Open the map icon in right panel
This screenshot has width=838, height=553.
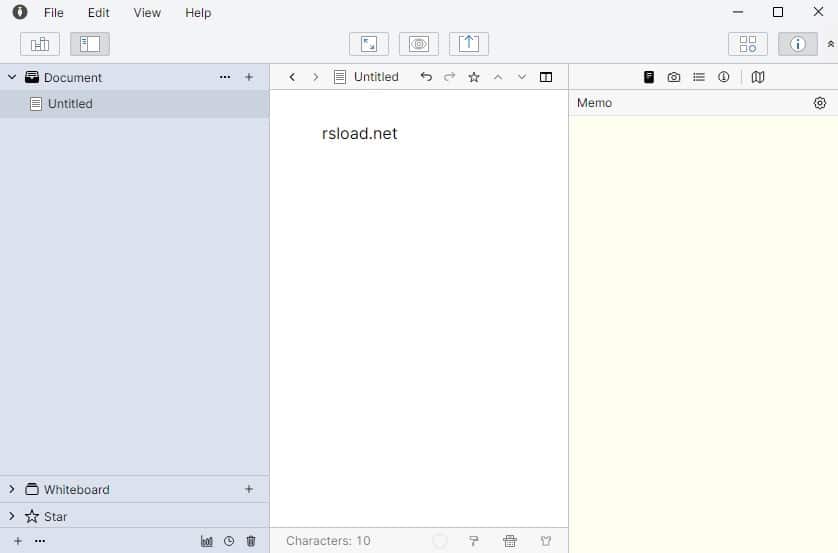pyautogui.click(x=758, y=77)
